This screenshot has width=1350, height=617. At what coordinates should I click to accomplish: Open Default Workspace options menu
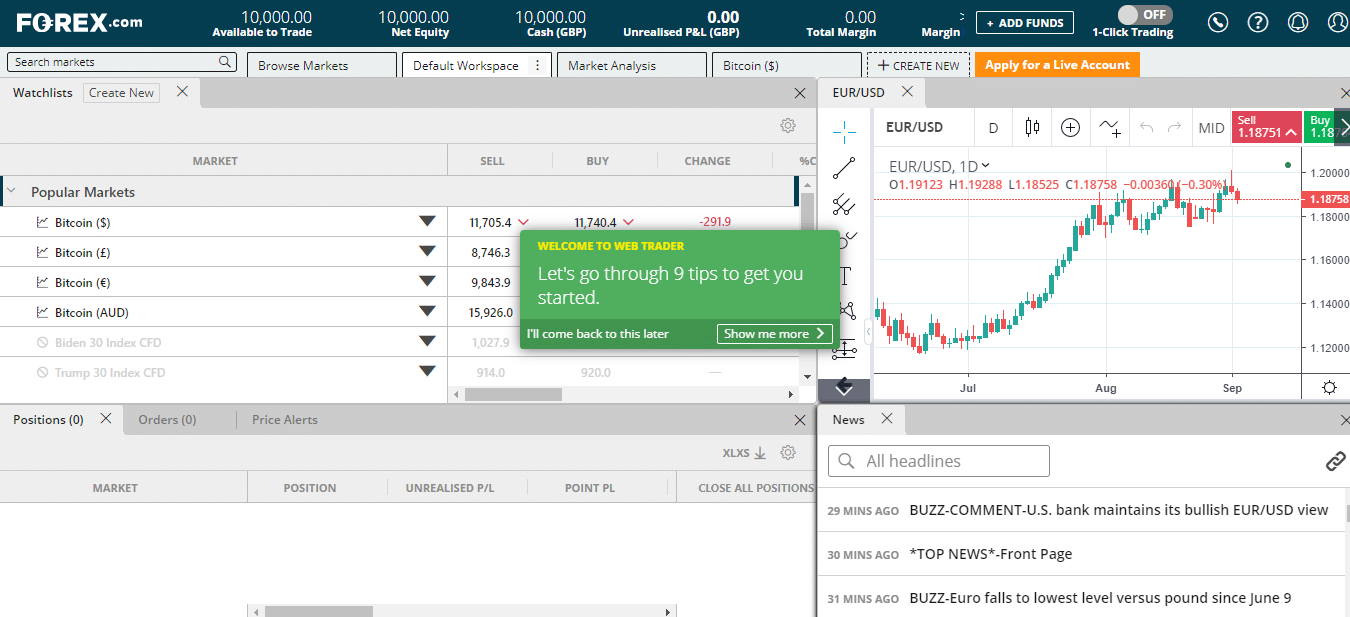point(537,65)
